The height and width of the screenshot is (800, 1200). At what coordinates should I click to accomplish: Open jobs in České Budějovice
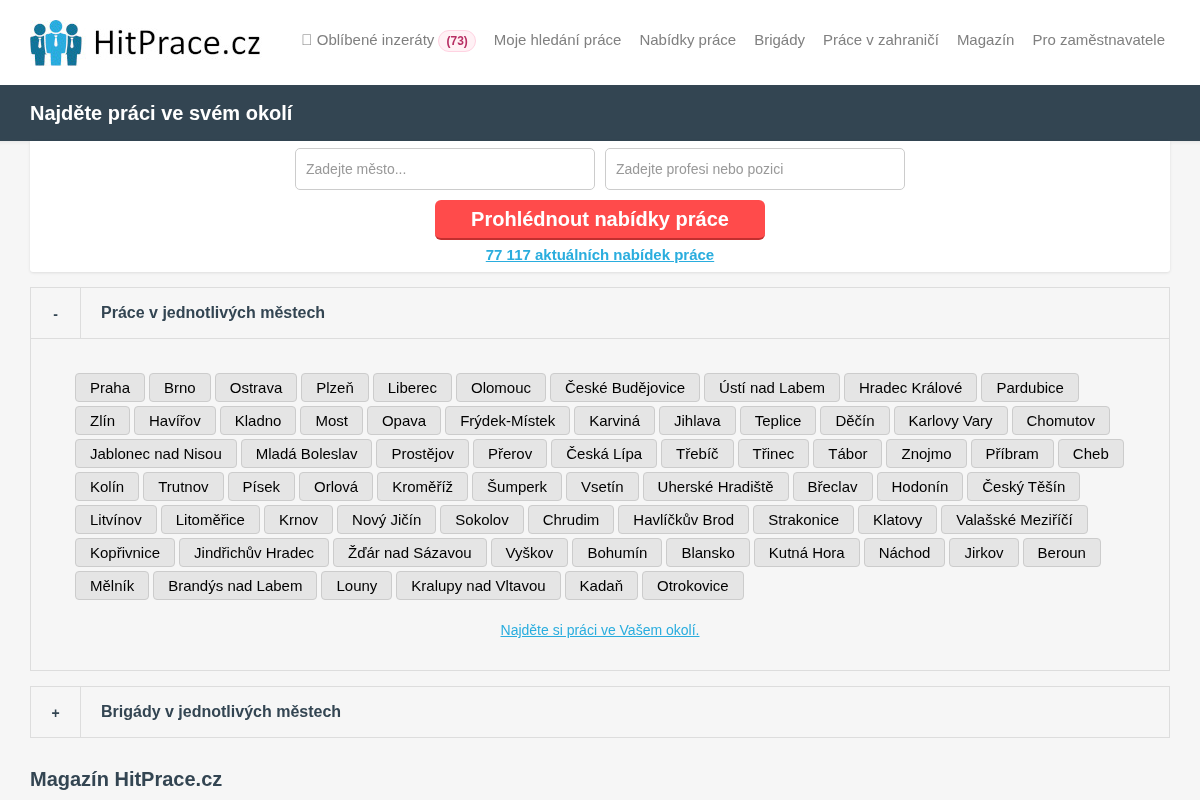pos(625,388)
